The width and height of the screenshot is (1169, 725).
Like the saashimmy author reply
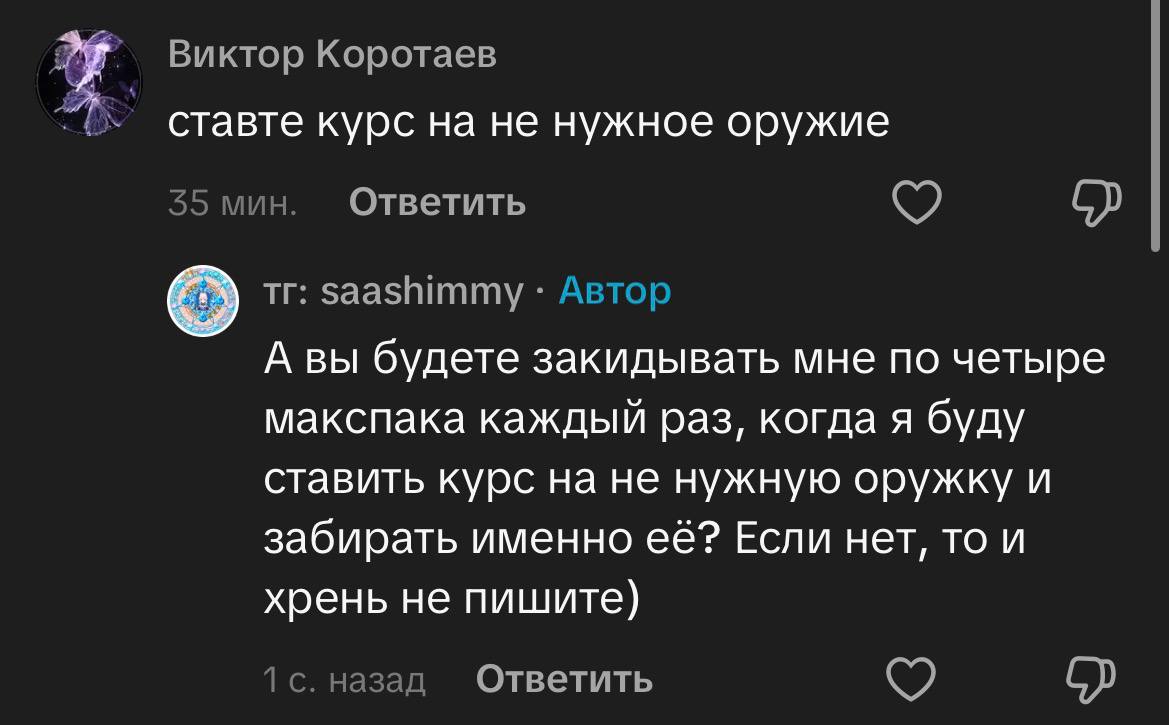(x=911, y=680)
